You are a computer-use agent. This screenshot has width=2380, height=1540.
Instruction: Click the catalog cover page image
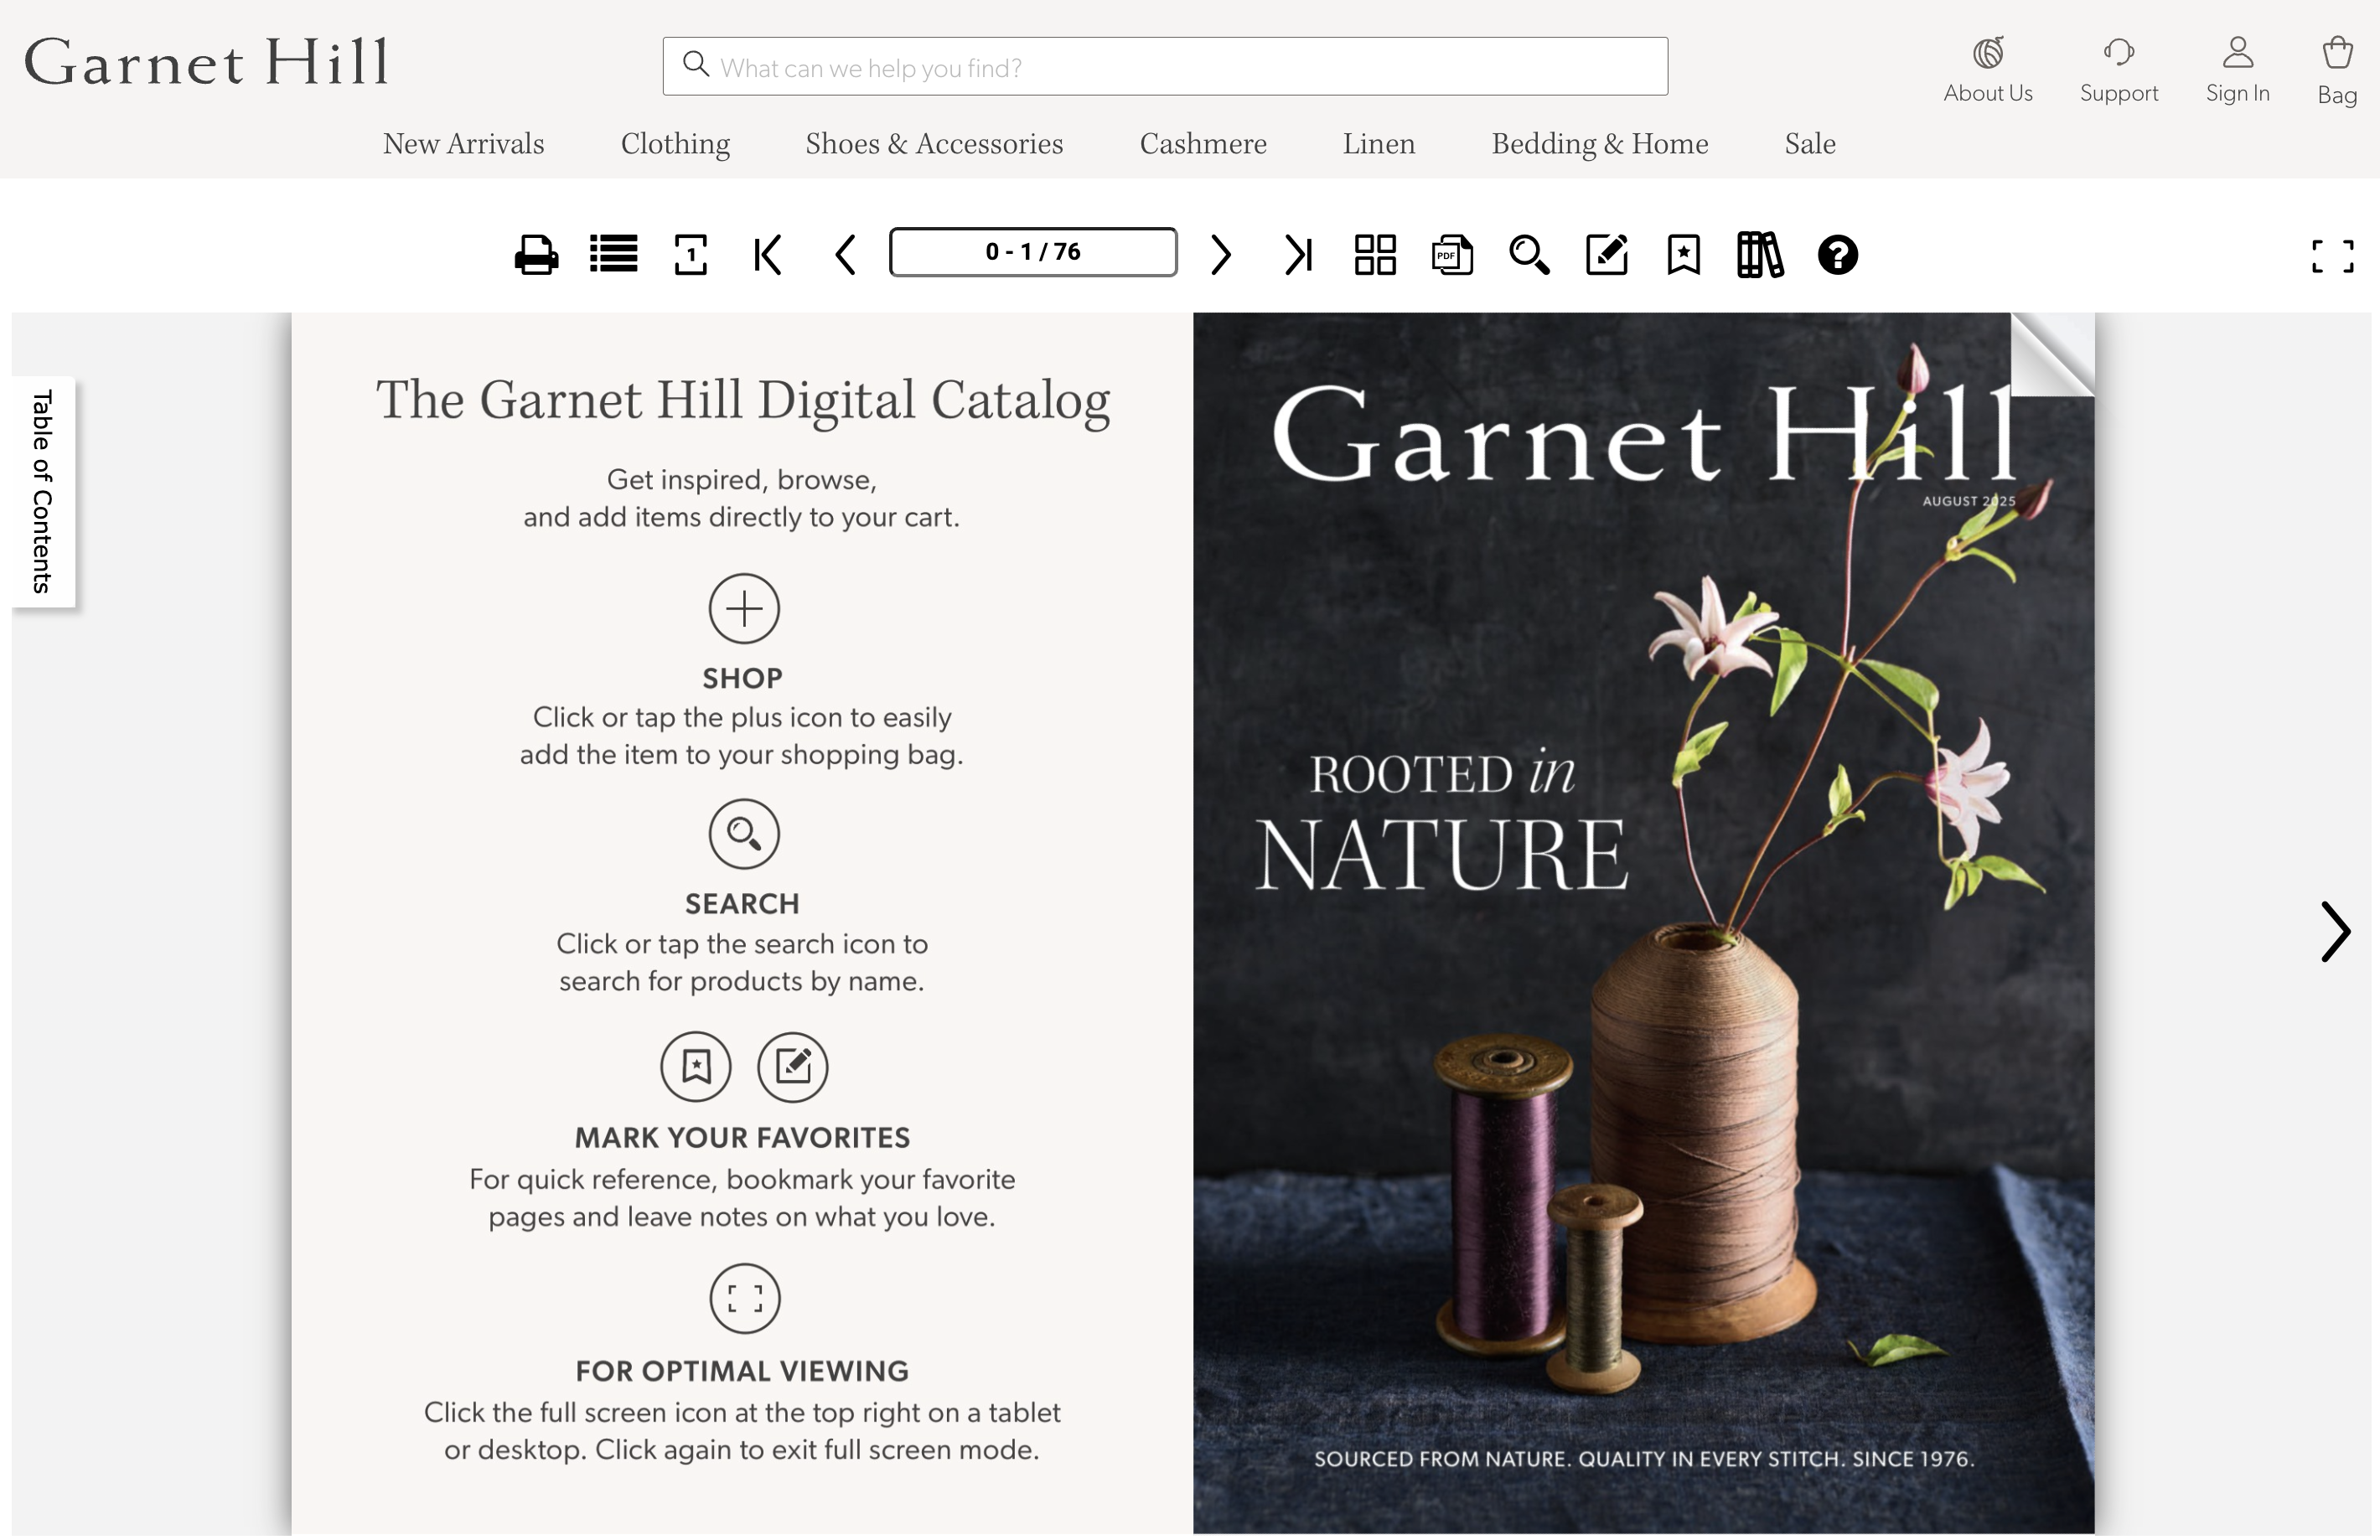click(1643, 923)
